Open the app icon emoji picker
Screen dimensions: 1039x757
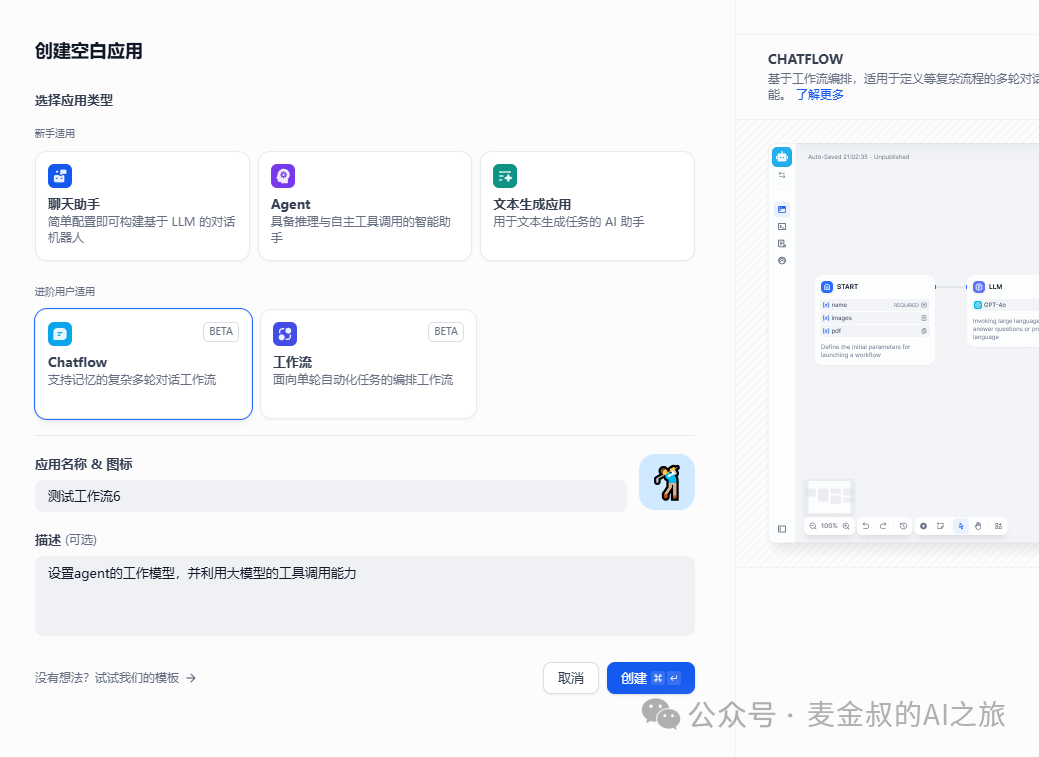[667, 482]
